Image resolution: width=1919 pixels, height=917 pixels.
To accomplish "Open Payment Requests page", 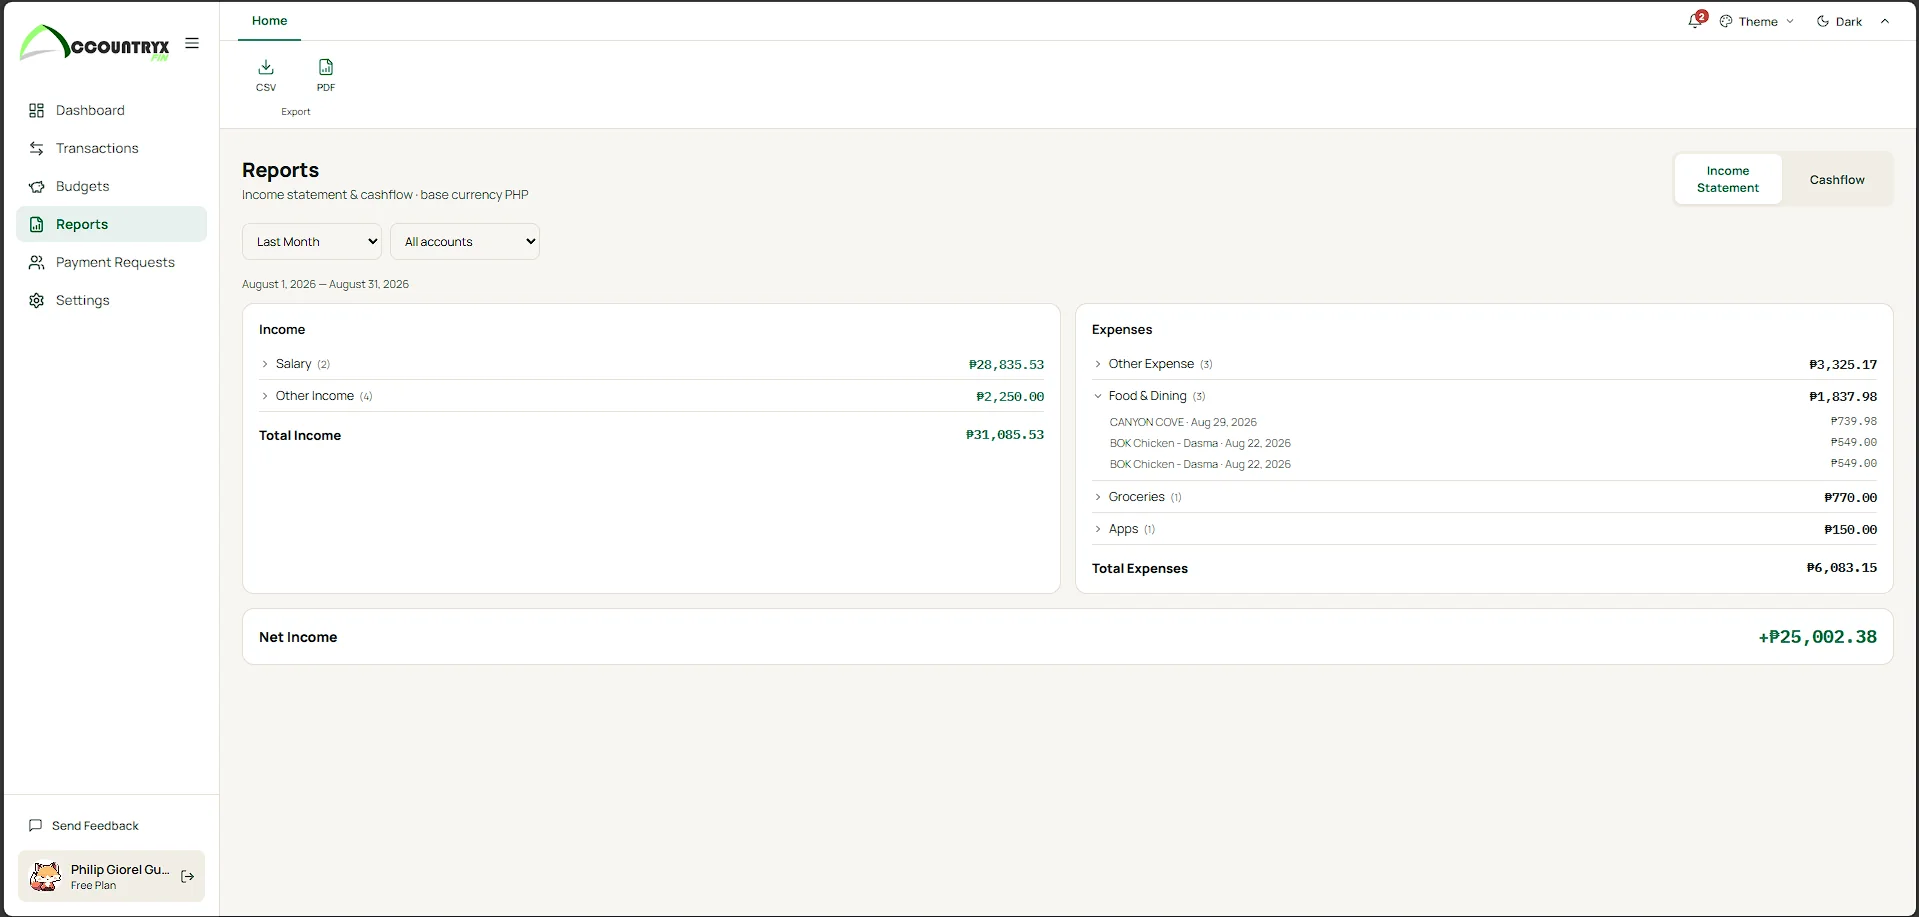I will click(x=111, y=262).
